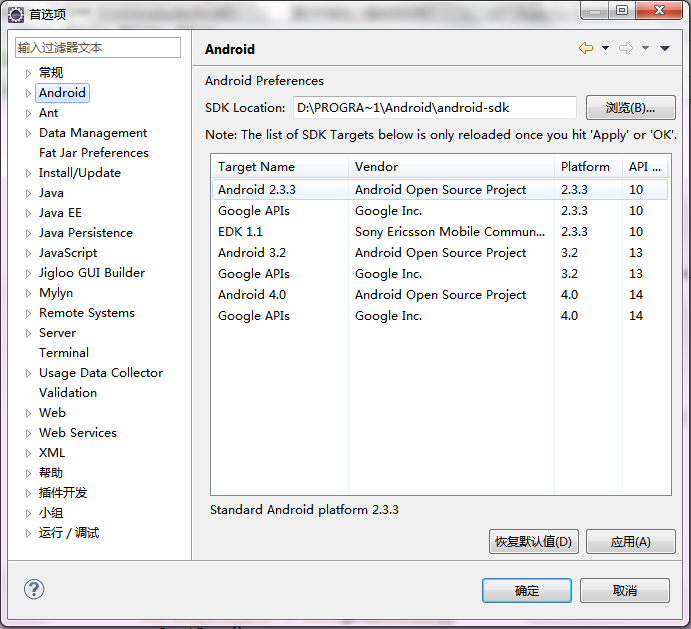Click the 恢复默认值(D) restore defaults button

(533, 541)
